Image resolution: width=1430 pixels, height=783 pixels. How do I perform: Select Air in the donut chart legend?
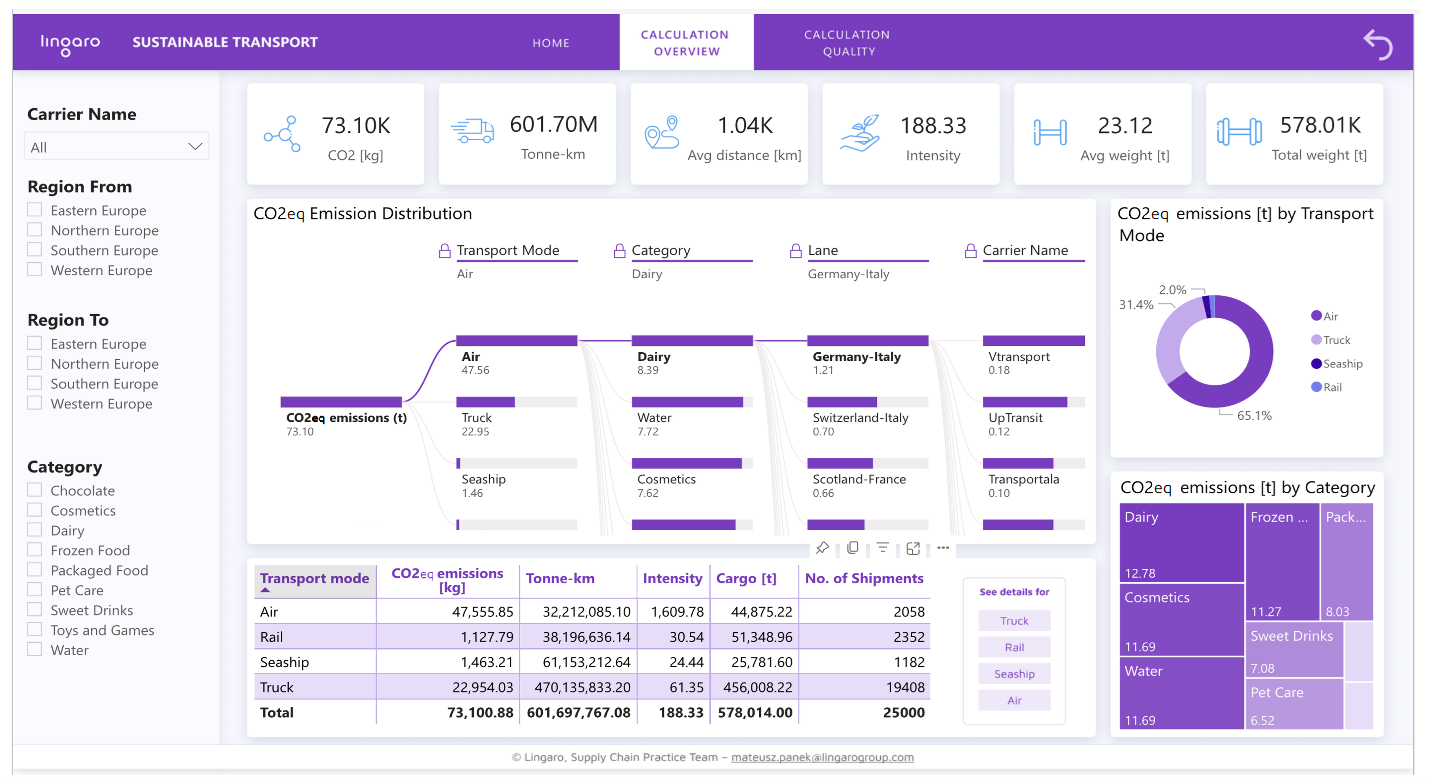click(1324, 316)
